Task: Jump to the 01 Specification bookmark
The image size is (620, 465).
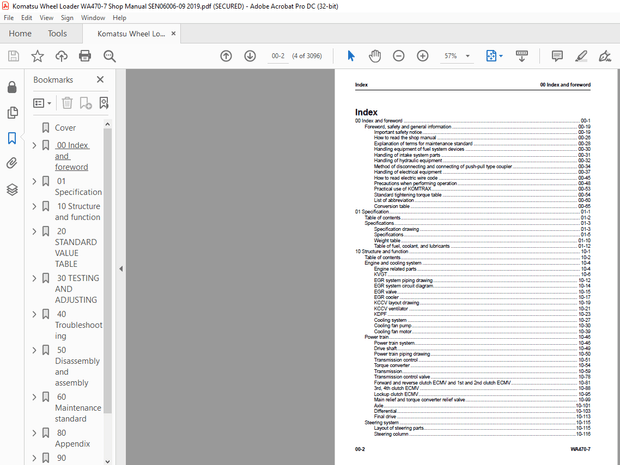Action: pos(78,187)
